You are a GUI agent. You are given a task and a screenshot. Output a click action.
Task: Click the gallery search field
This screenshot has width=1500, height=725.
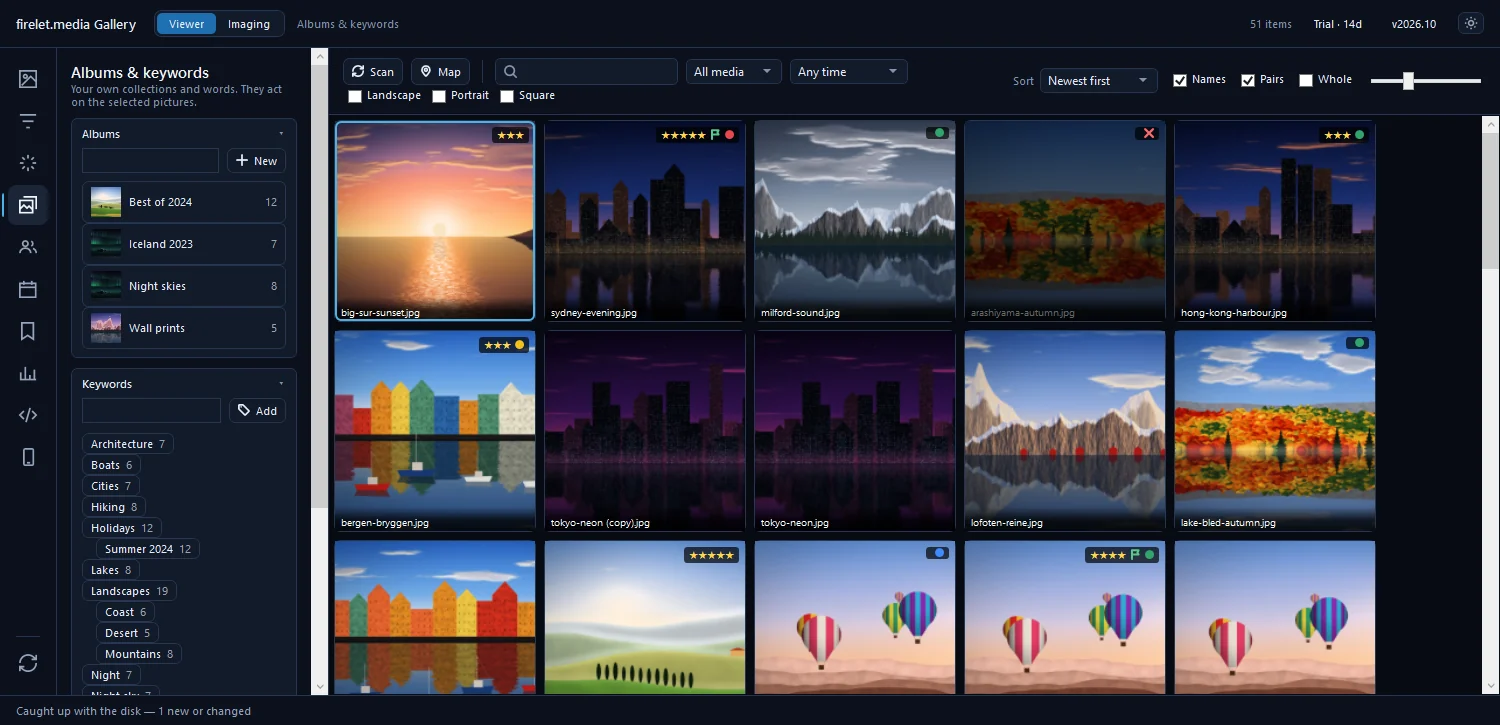click(586, 72)
